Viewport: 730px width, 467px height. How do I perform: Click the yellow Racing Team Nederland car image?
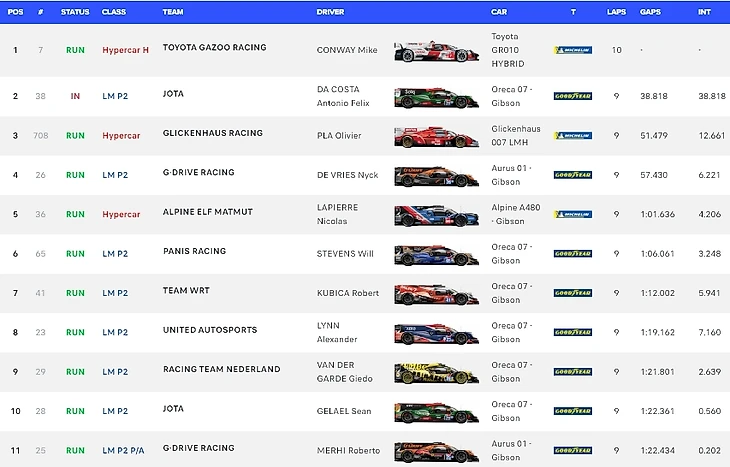436,373
